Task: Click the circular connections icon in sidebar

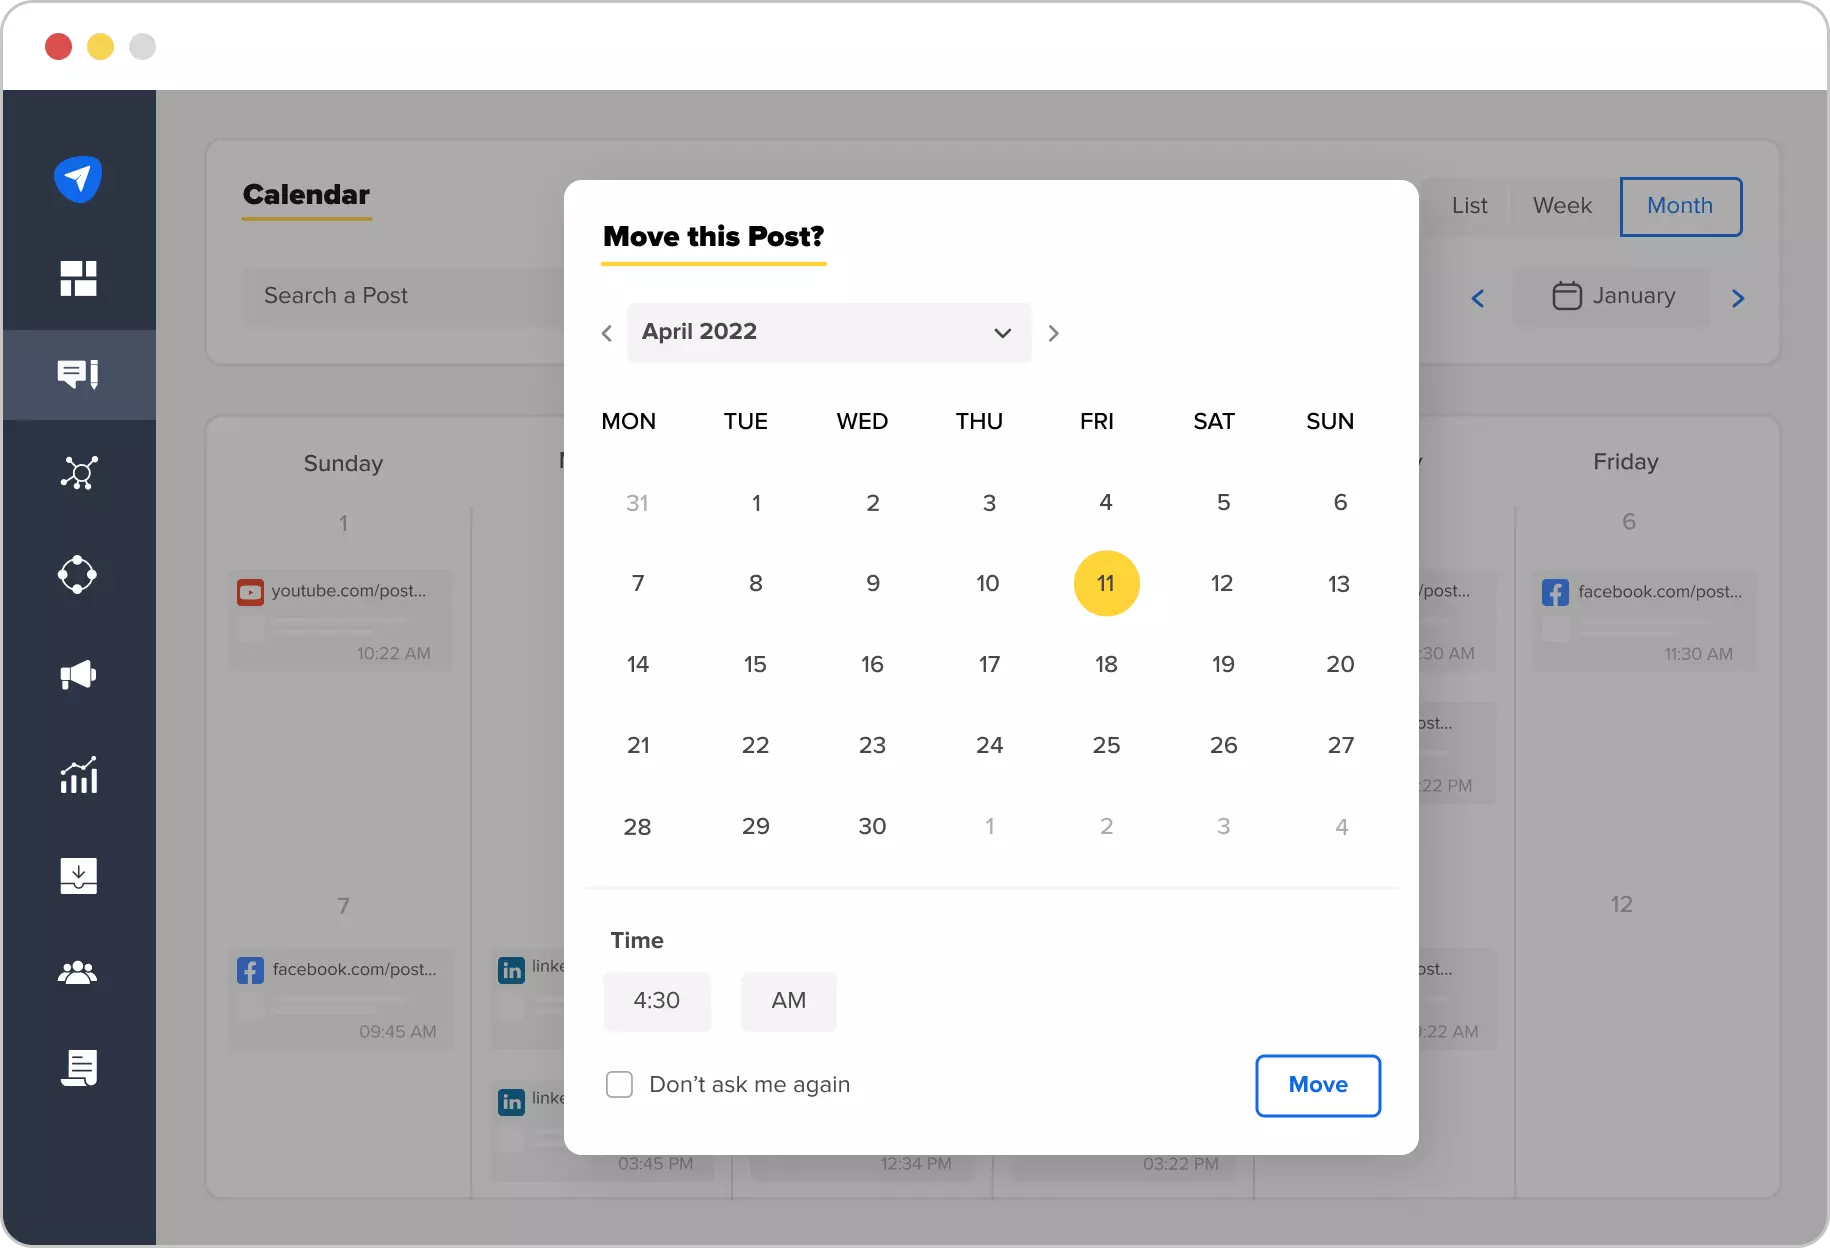Action: [x=78, y=575]
